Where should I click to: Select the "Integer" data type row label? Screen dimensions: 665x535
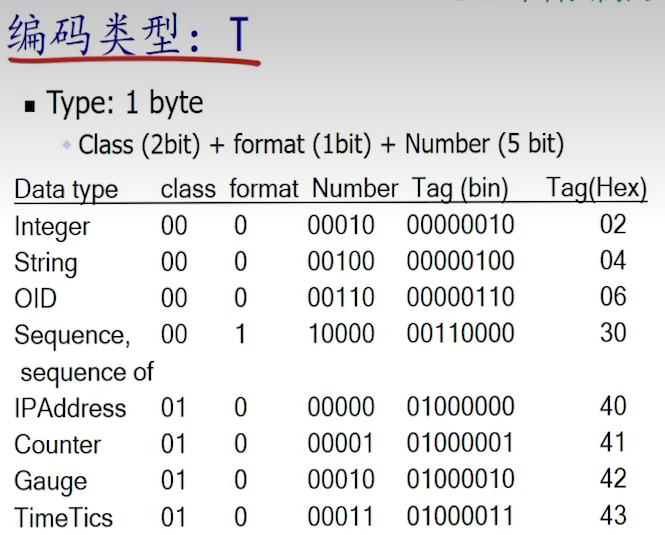52,227
